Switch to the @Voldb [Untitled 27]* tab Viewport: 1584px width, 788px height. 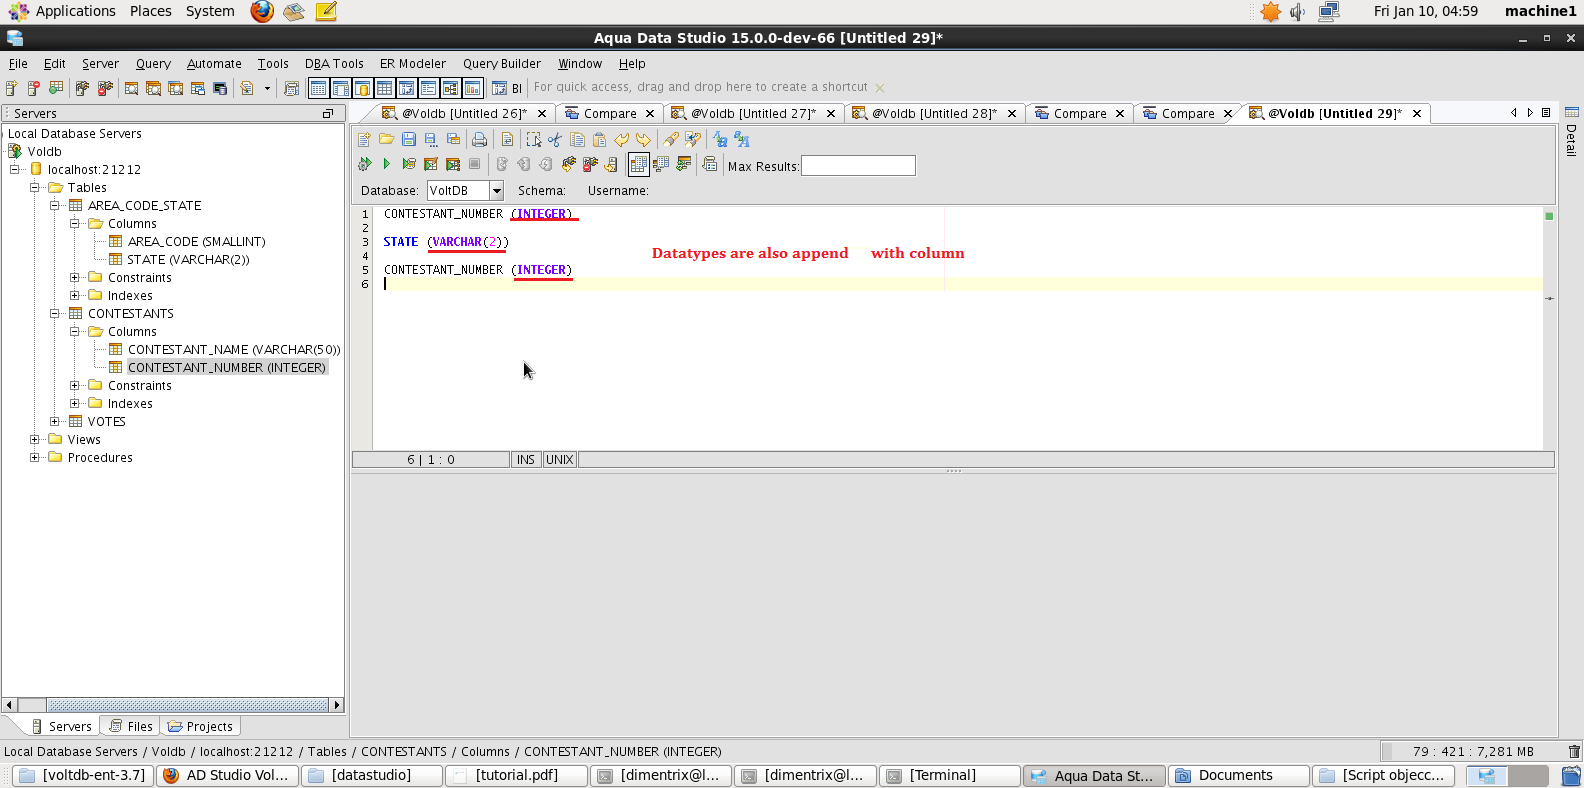click(753, 114)
